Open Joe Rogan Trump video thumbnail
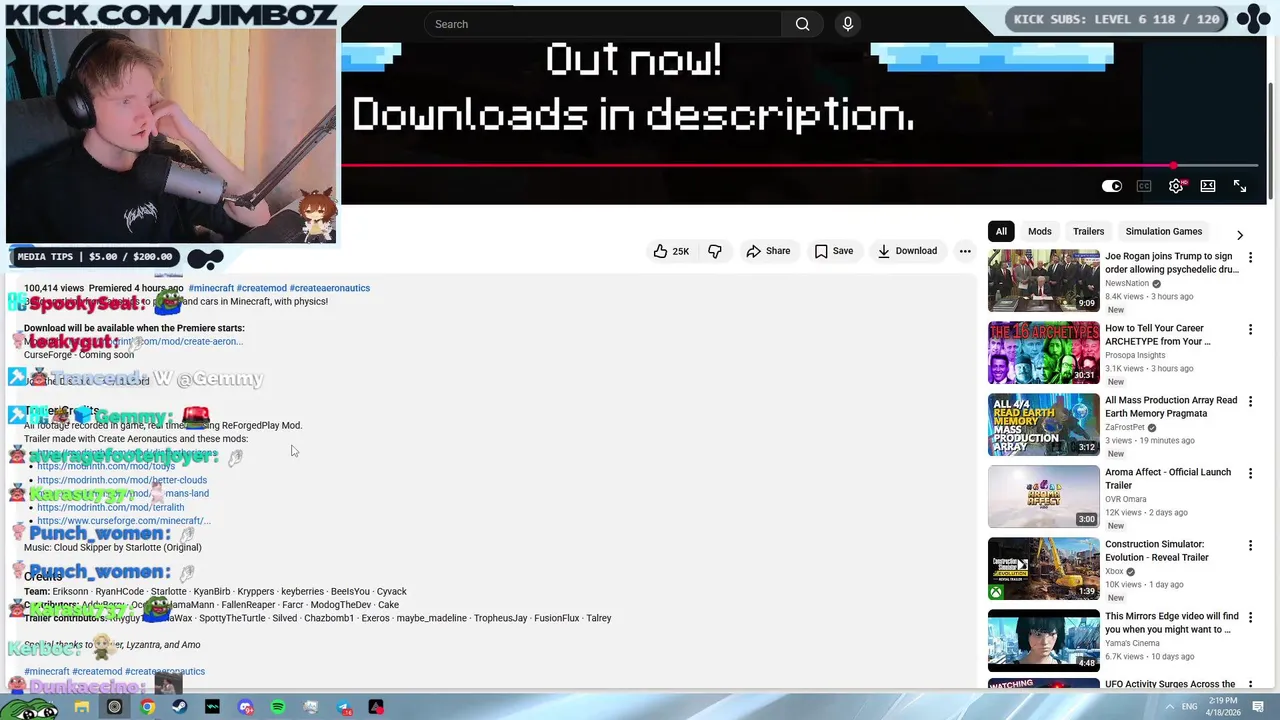The height and width of the screenshot is (720, 1280). click(x=1043, y=280)
